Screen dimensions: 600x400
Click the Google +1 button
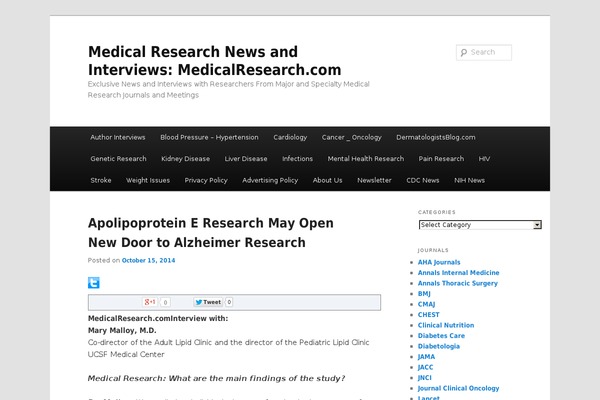point(150,302)
